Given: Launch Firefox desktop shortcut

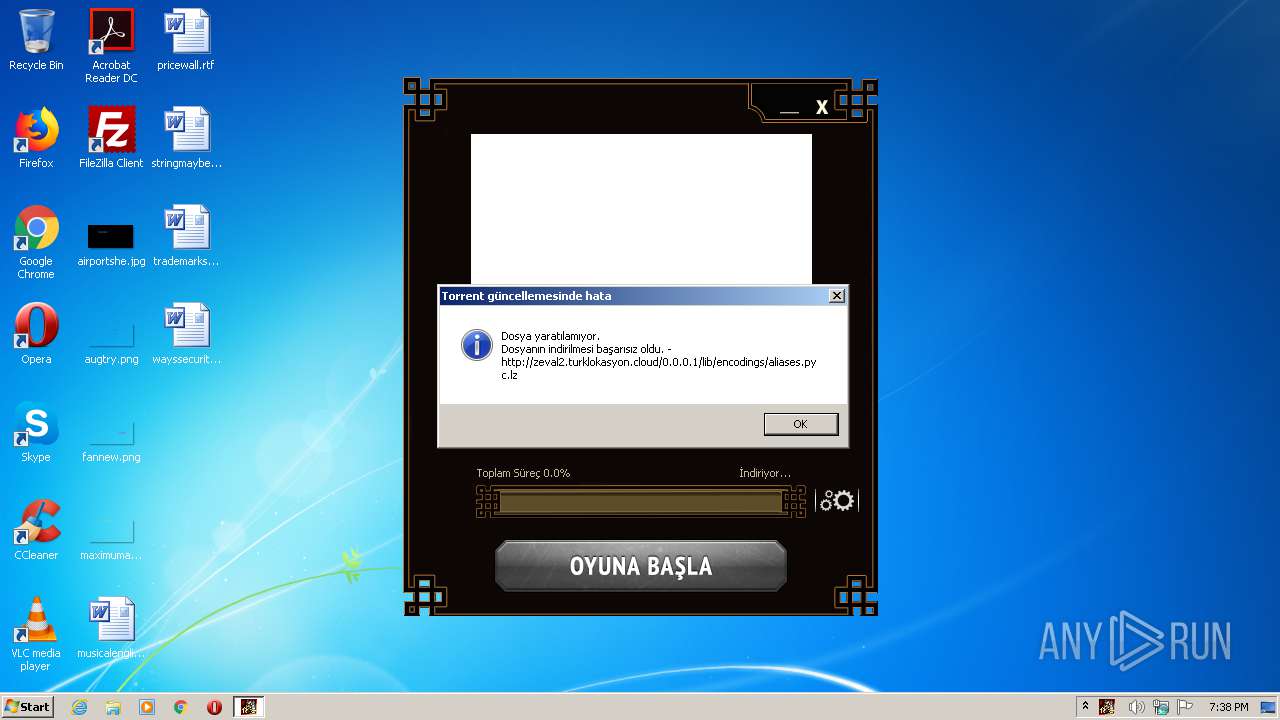Looking at the screenshot, I should [x=36, y=138].
